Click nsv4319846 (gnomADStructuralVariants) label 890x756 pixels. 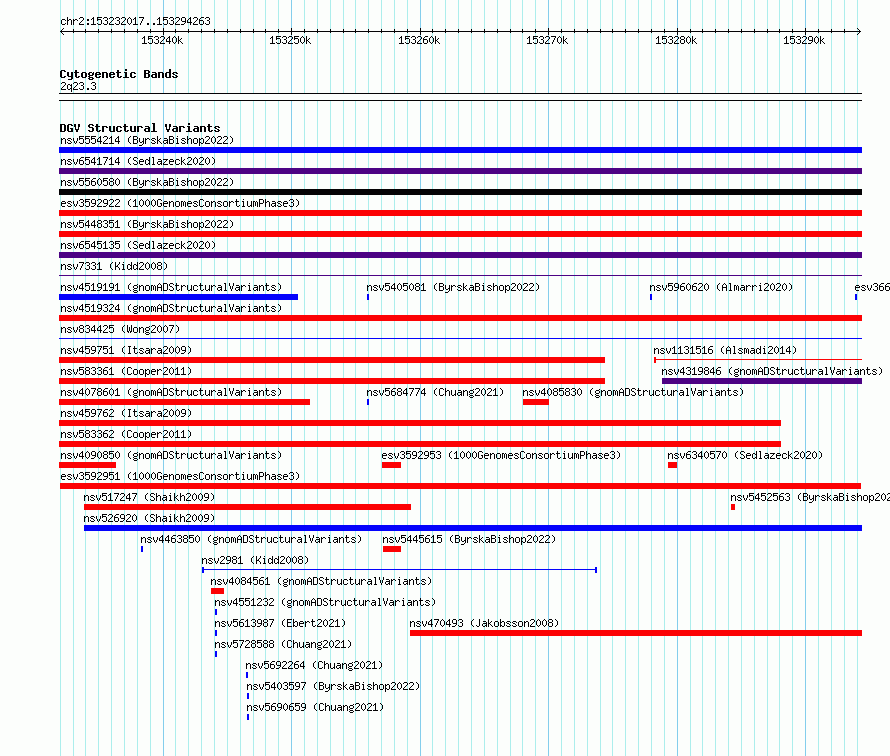pos(772,371)
